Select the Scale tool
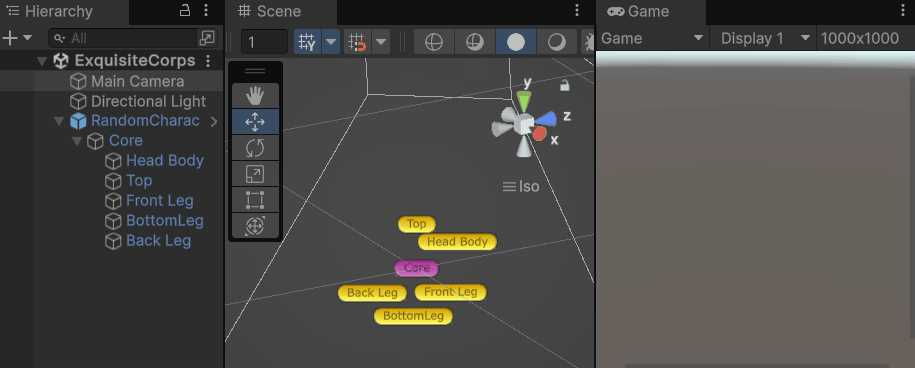 [255, 174]
